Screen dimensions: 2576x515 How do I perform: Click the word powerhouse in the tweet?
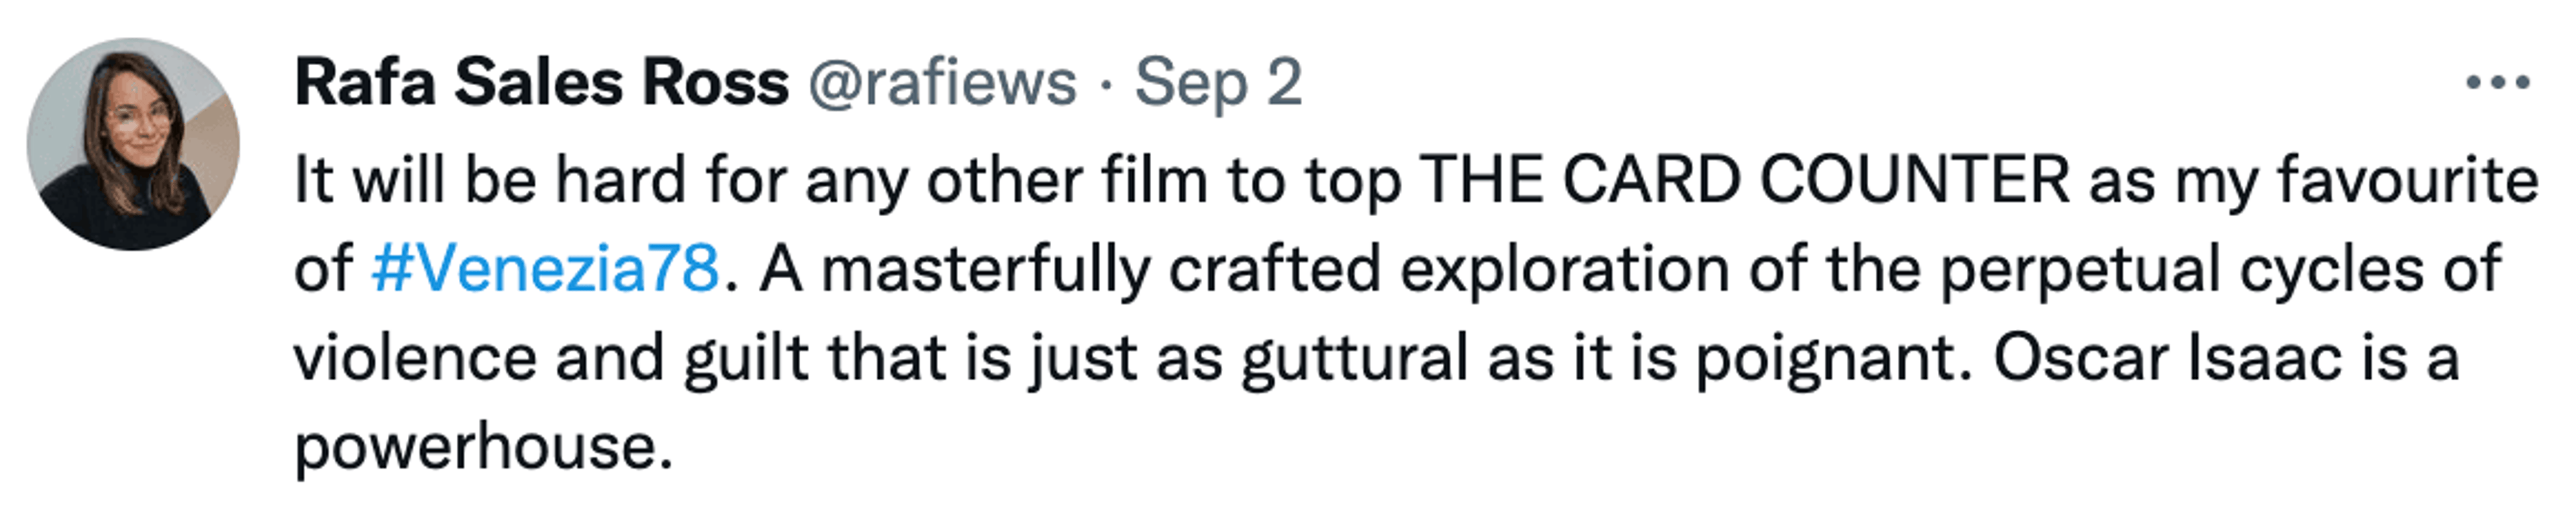tap(483, 446)
